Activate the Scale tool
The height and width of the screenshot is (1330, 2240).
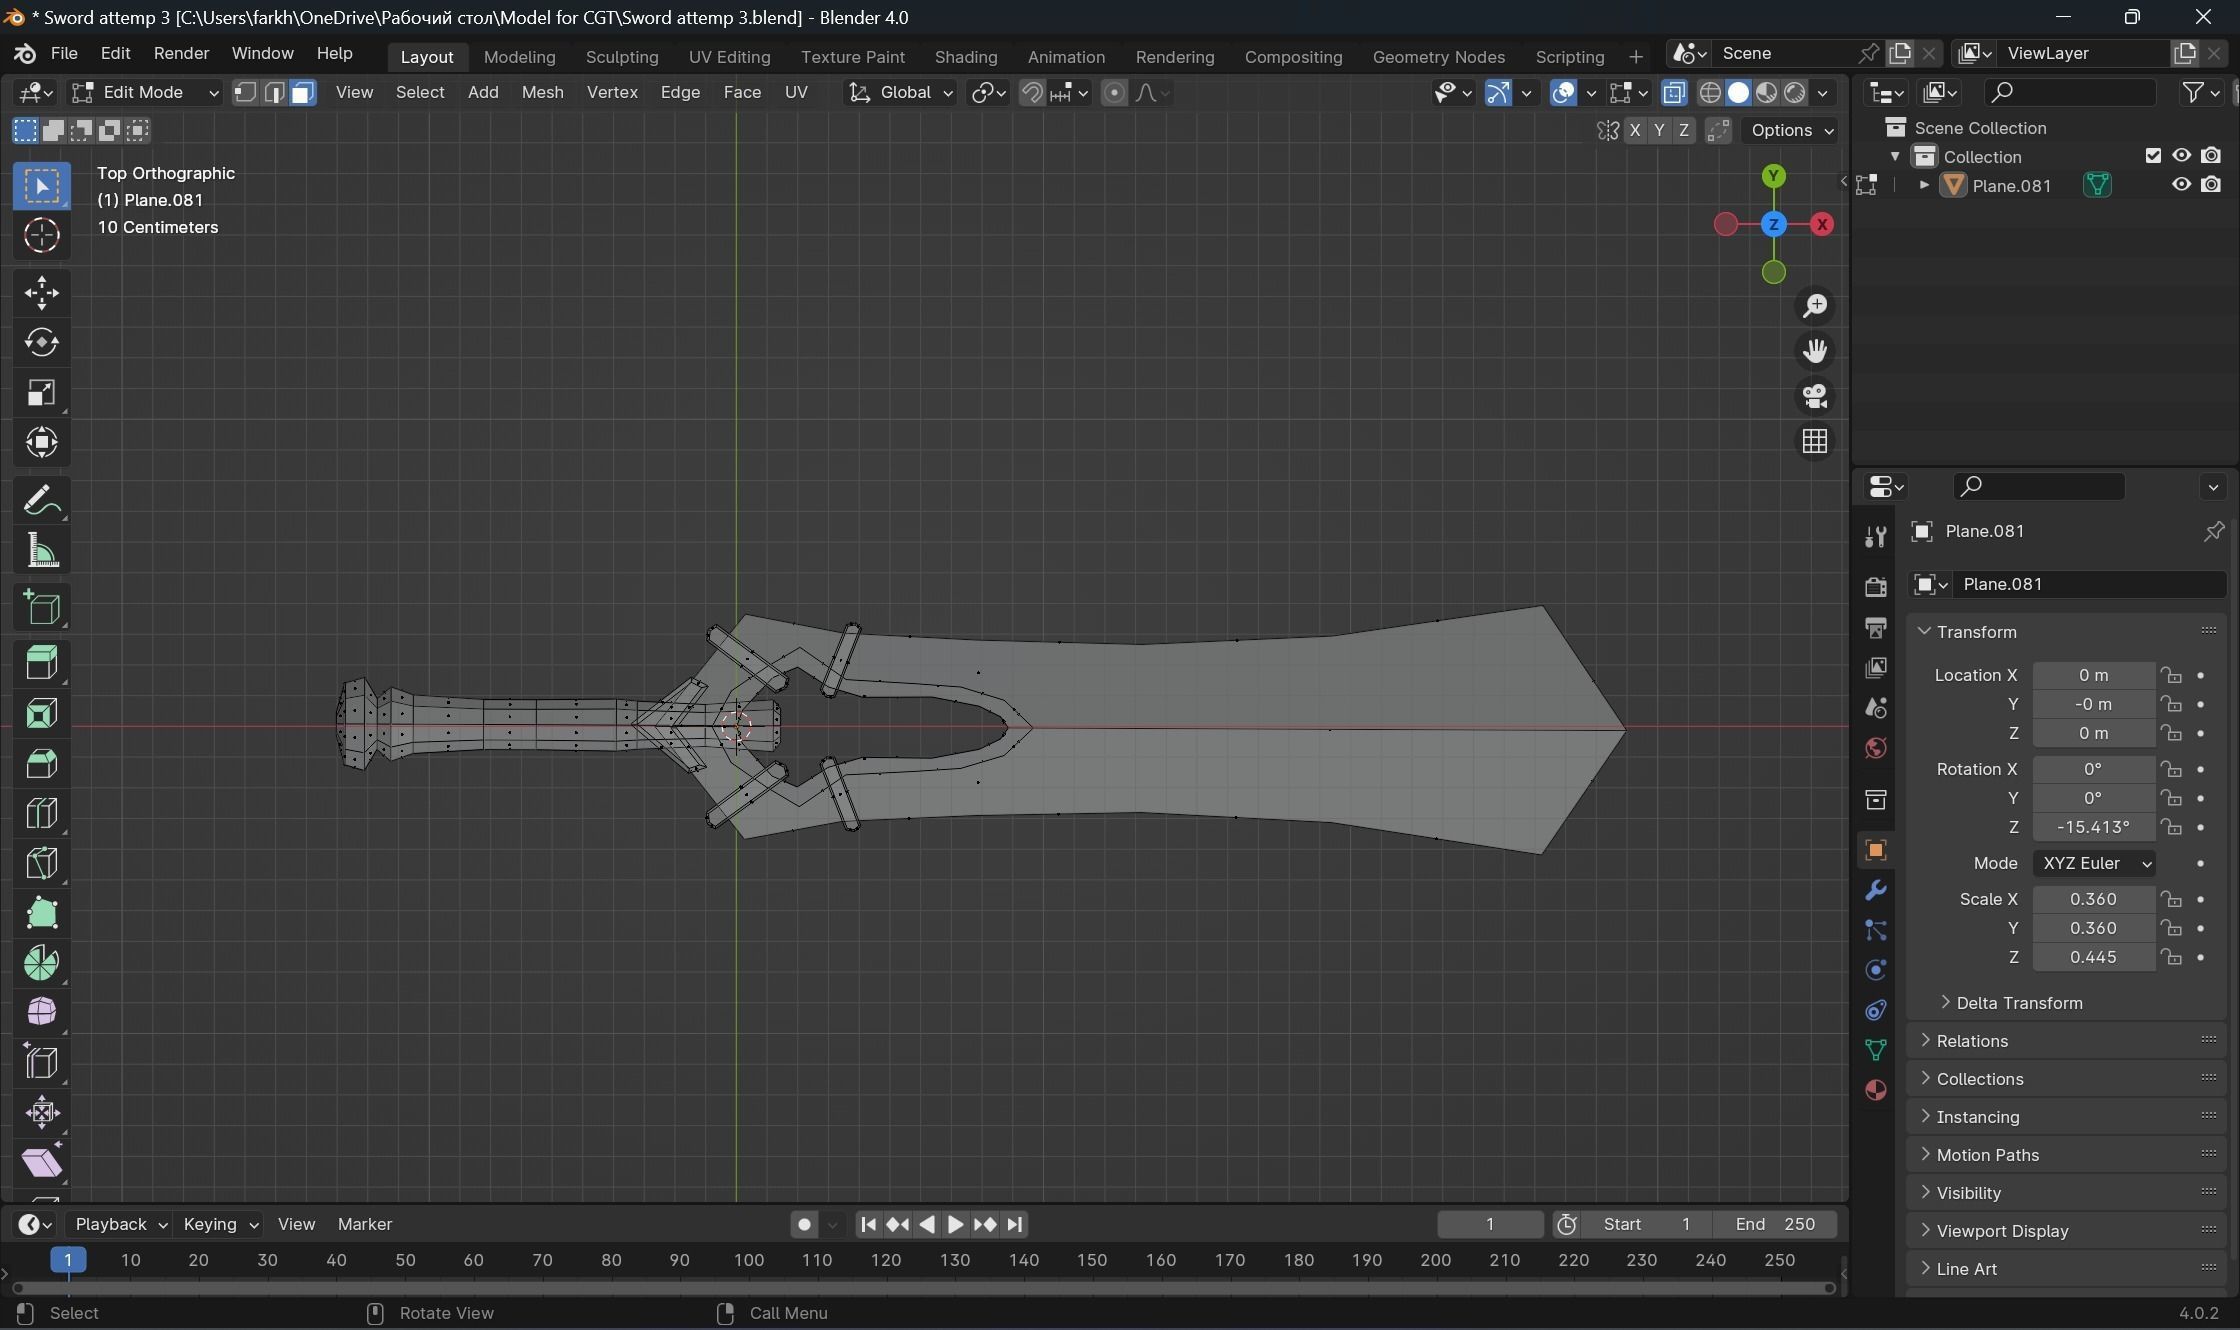coord(41,393)
